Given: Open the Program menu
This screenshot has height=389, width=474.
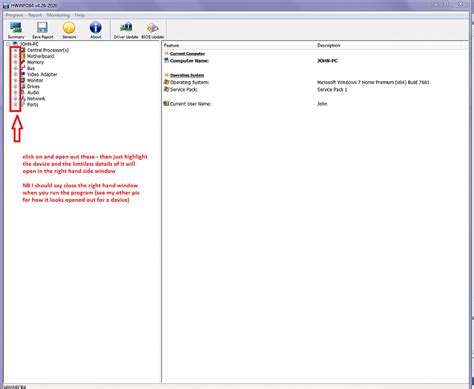Looking at the screenshot, I should pyautogui.click(x=14, y=15).
